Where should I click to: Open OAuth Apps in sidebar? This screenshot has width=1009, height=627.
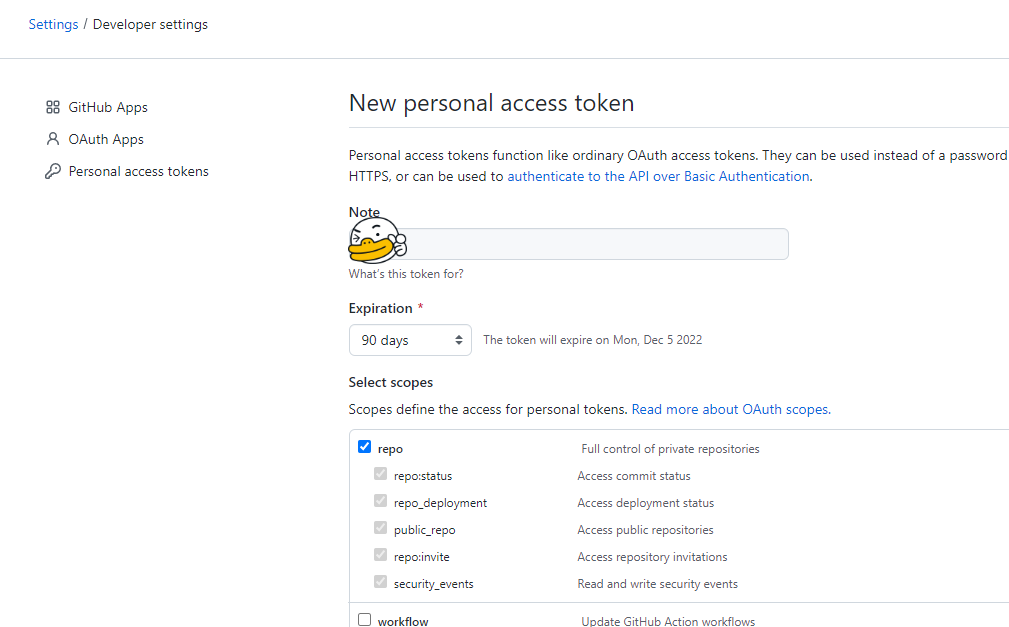point(106,139)
